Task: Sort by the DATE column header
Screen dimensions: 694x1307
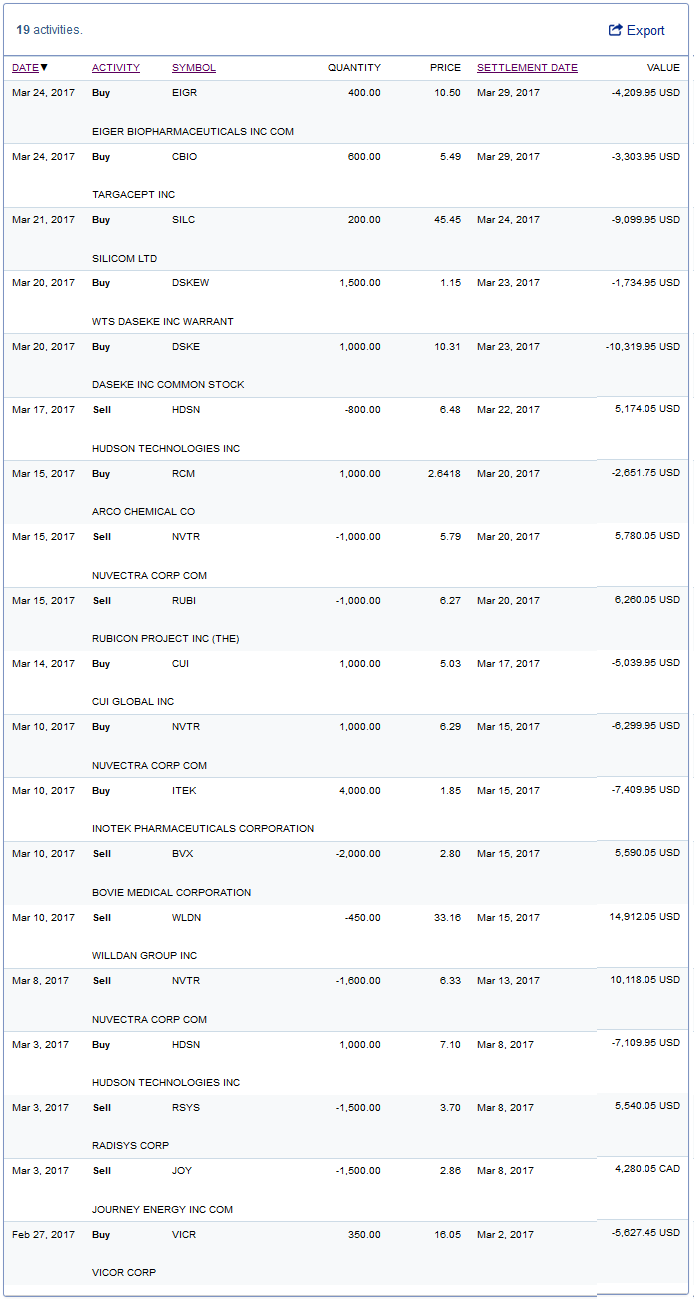Action: 25,68
